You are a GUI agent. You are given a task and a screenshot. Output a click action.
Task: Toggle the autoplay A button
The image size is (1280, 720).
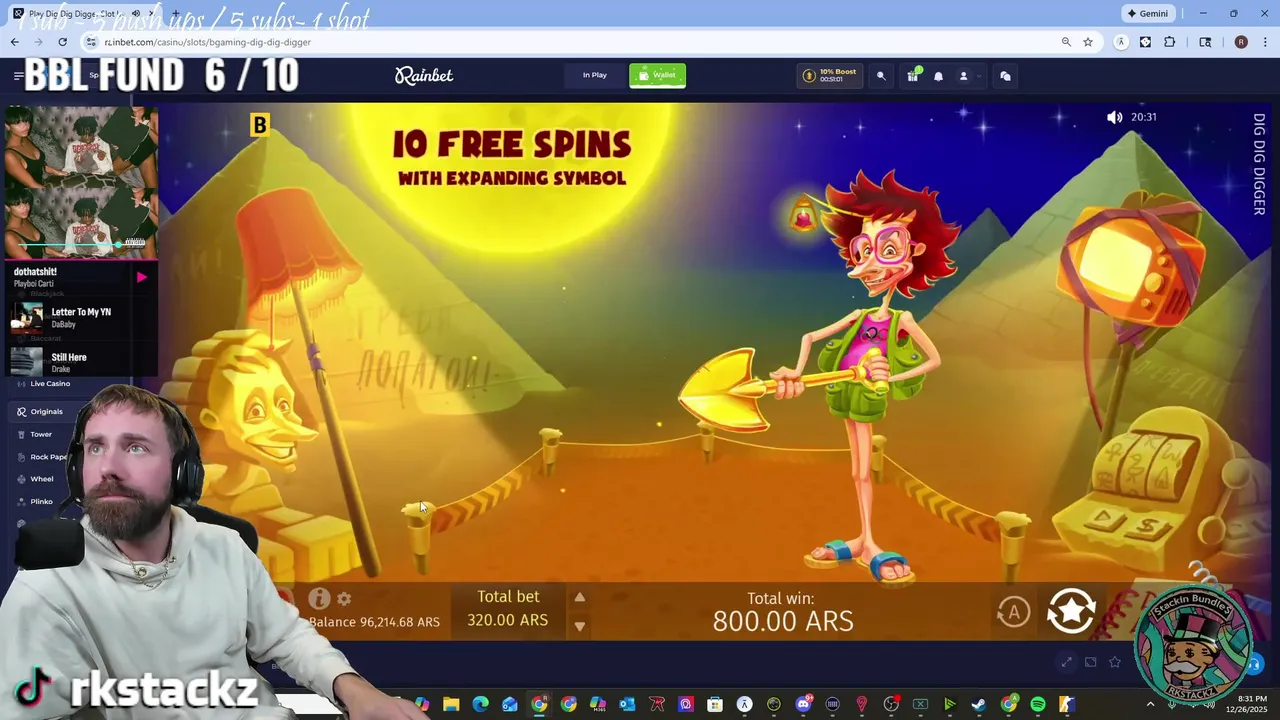click(1013, 612)
